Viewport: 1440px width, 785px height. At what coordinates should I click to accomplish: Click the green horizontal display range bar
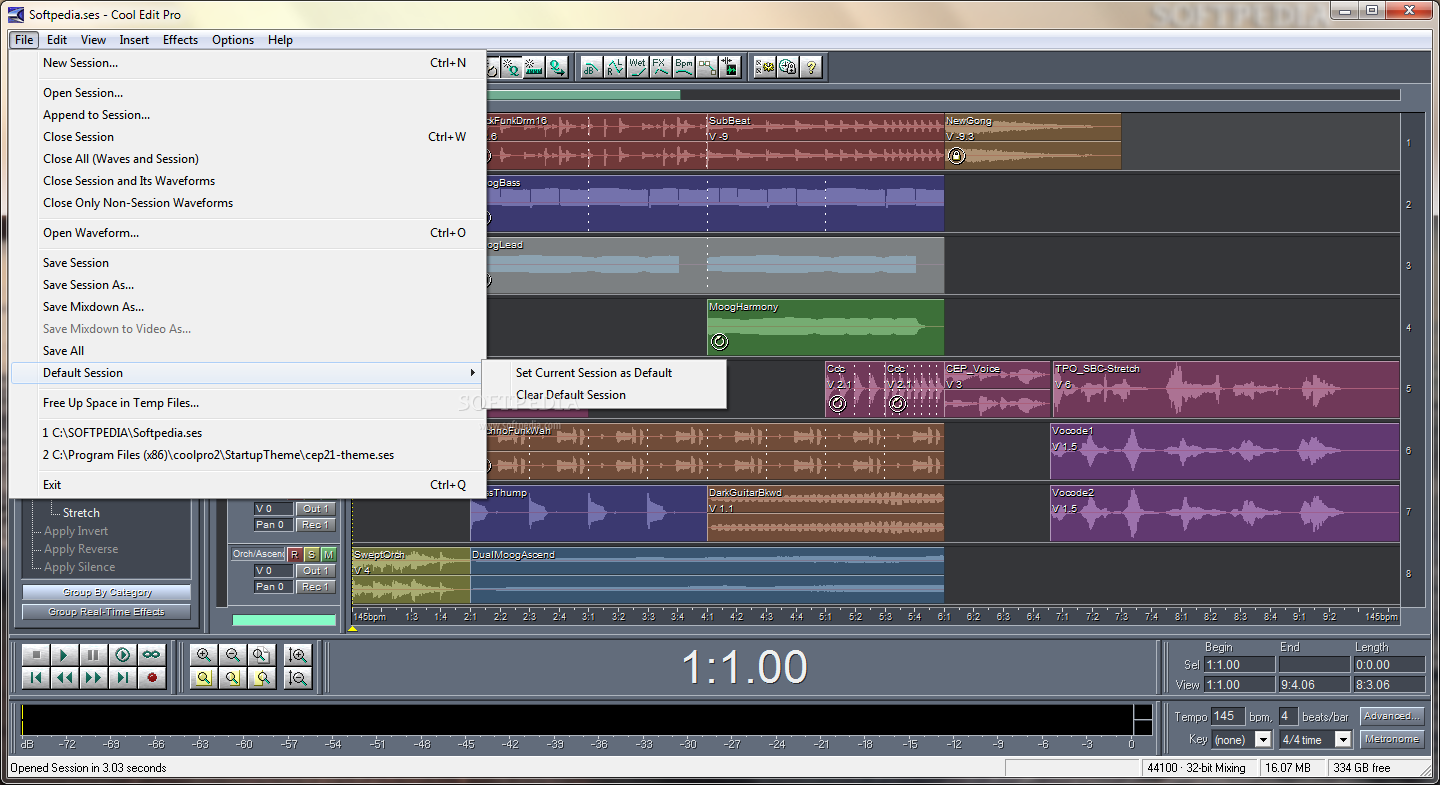[x=584, y=95]
